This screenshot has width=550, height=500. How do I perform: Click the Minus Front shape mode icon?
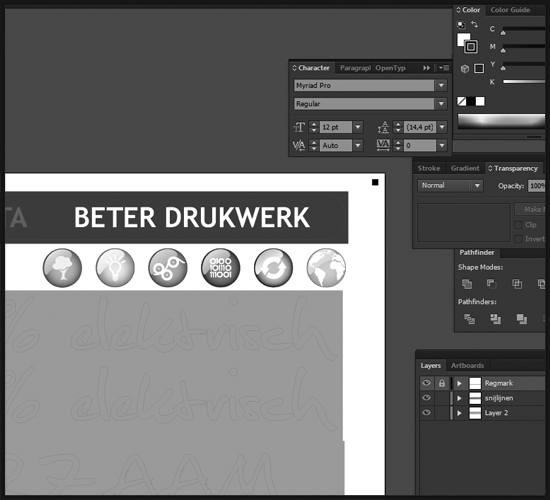[x=491, y=284]
